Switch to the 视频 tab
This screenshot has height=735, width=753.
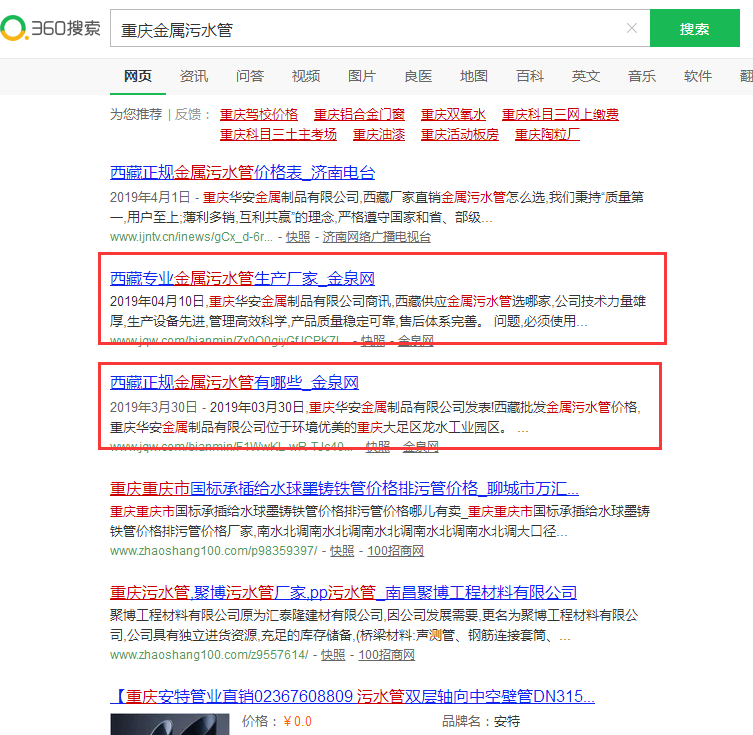coord(306,76)
